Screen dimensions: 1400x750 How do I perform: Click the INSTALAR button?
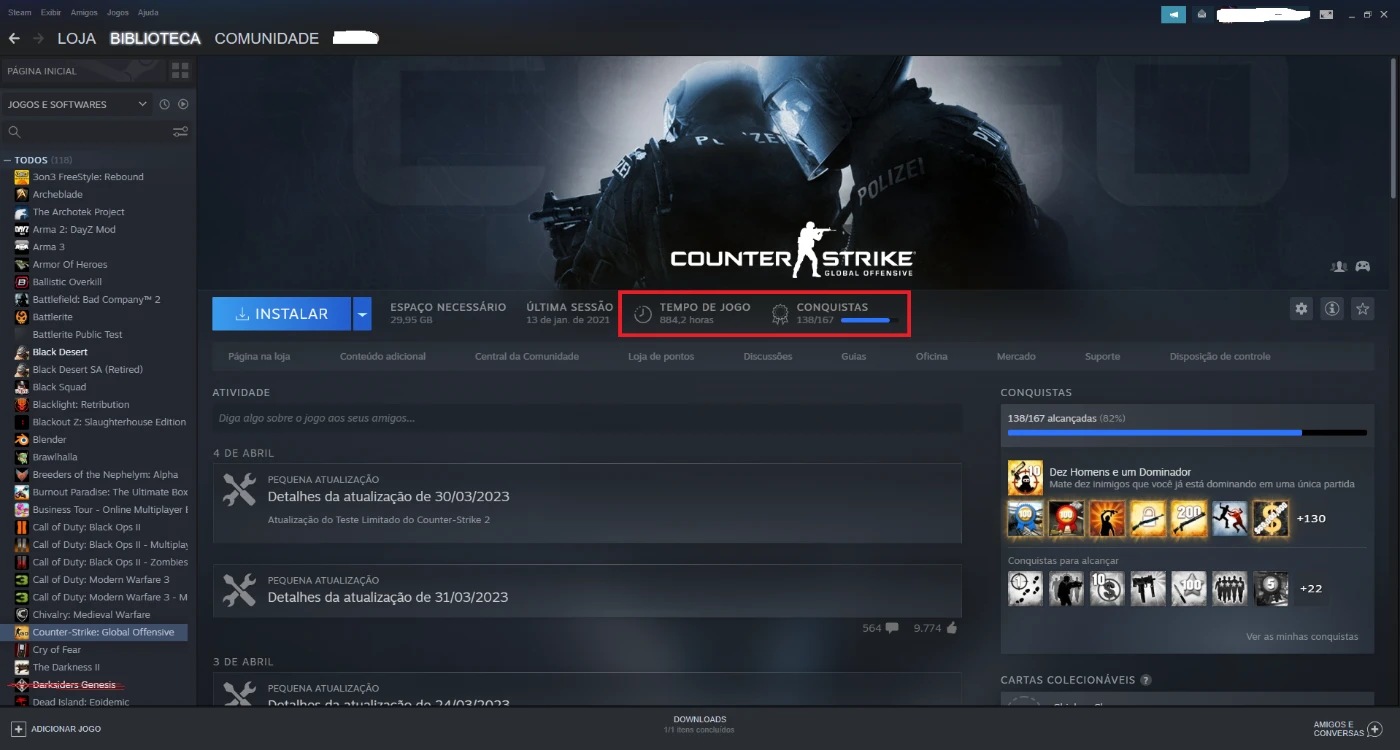282,314
